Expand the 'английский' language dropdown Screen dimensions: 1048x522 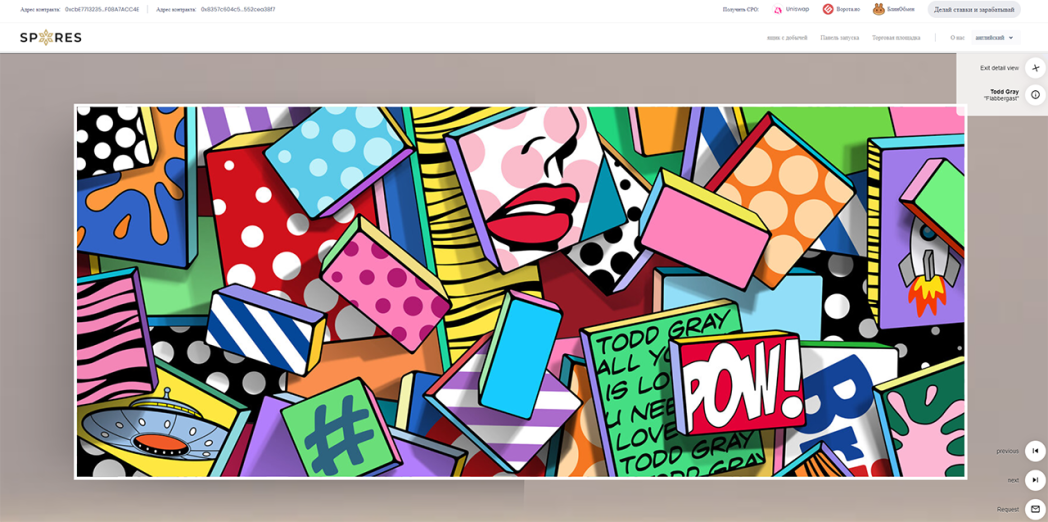click(995, 37)
